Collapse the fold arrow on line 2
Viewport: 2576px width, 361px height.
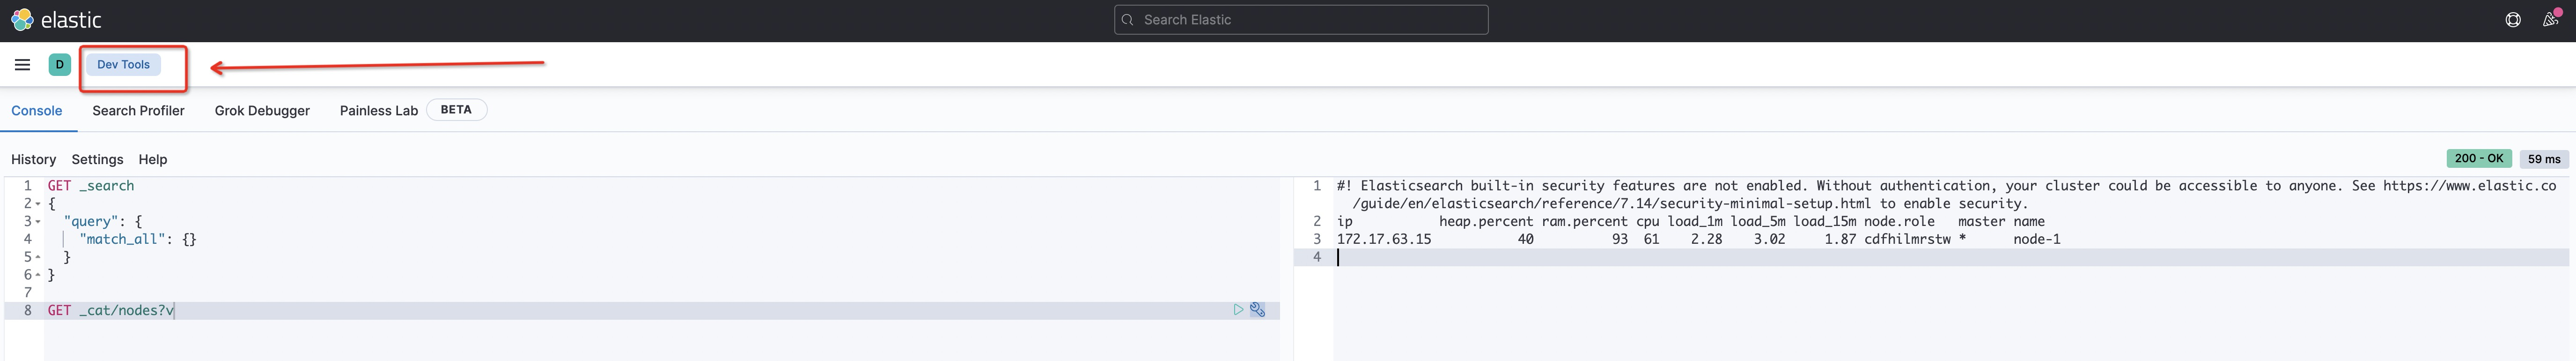click(38, 204)
